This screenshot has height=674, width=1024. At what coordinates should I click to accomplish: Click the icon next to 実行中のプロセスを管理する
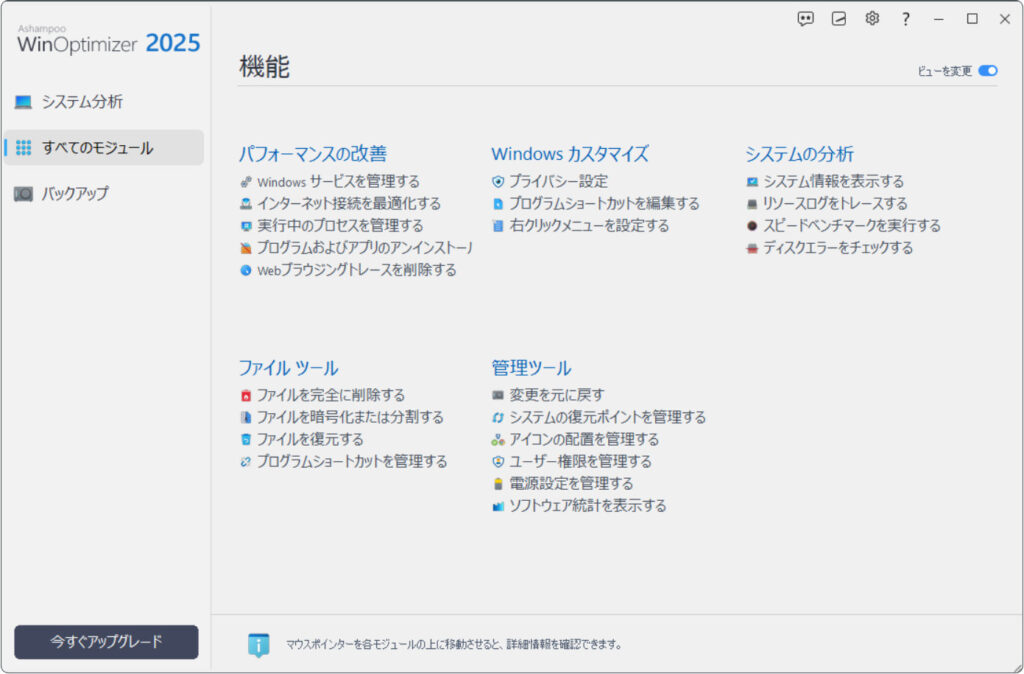click(x=246, y=226)
